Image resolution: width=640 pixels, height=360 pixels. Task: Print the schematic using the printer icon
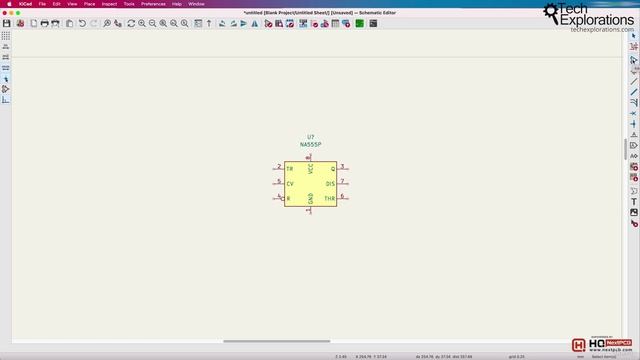point(44,23)
